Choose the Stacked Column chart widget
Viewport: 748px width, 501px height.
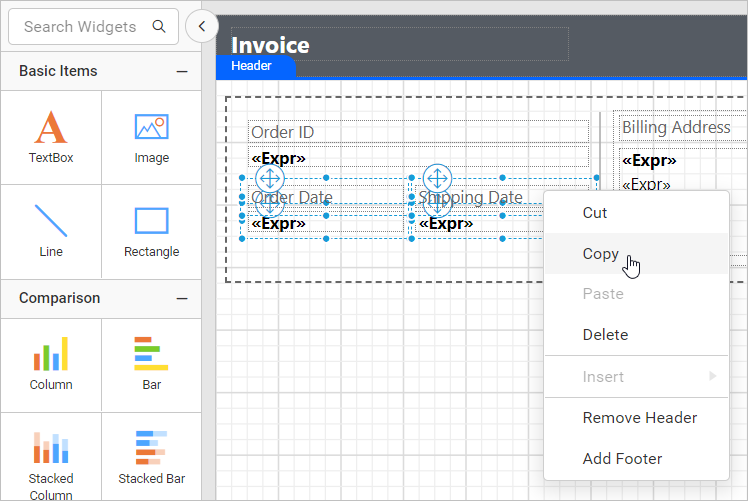[x=51, y=458]
